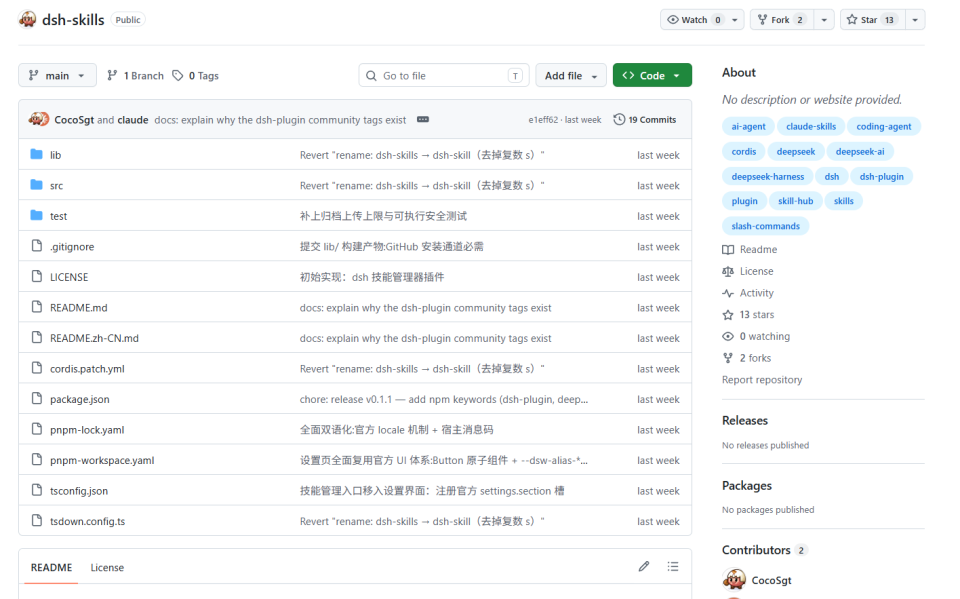Click the scale icon beside License
This screenshot has height=599, width=960.
(x=728, y=271)
